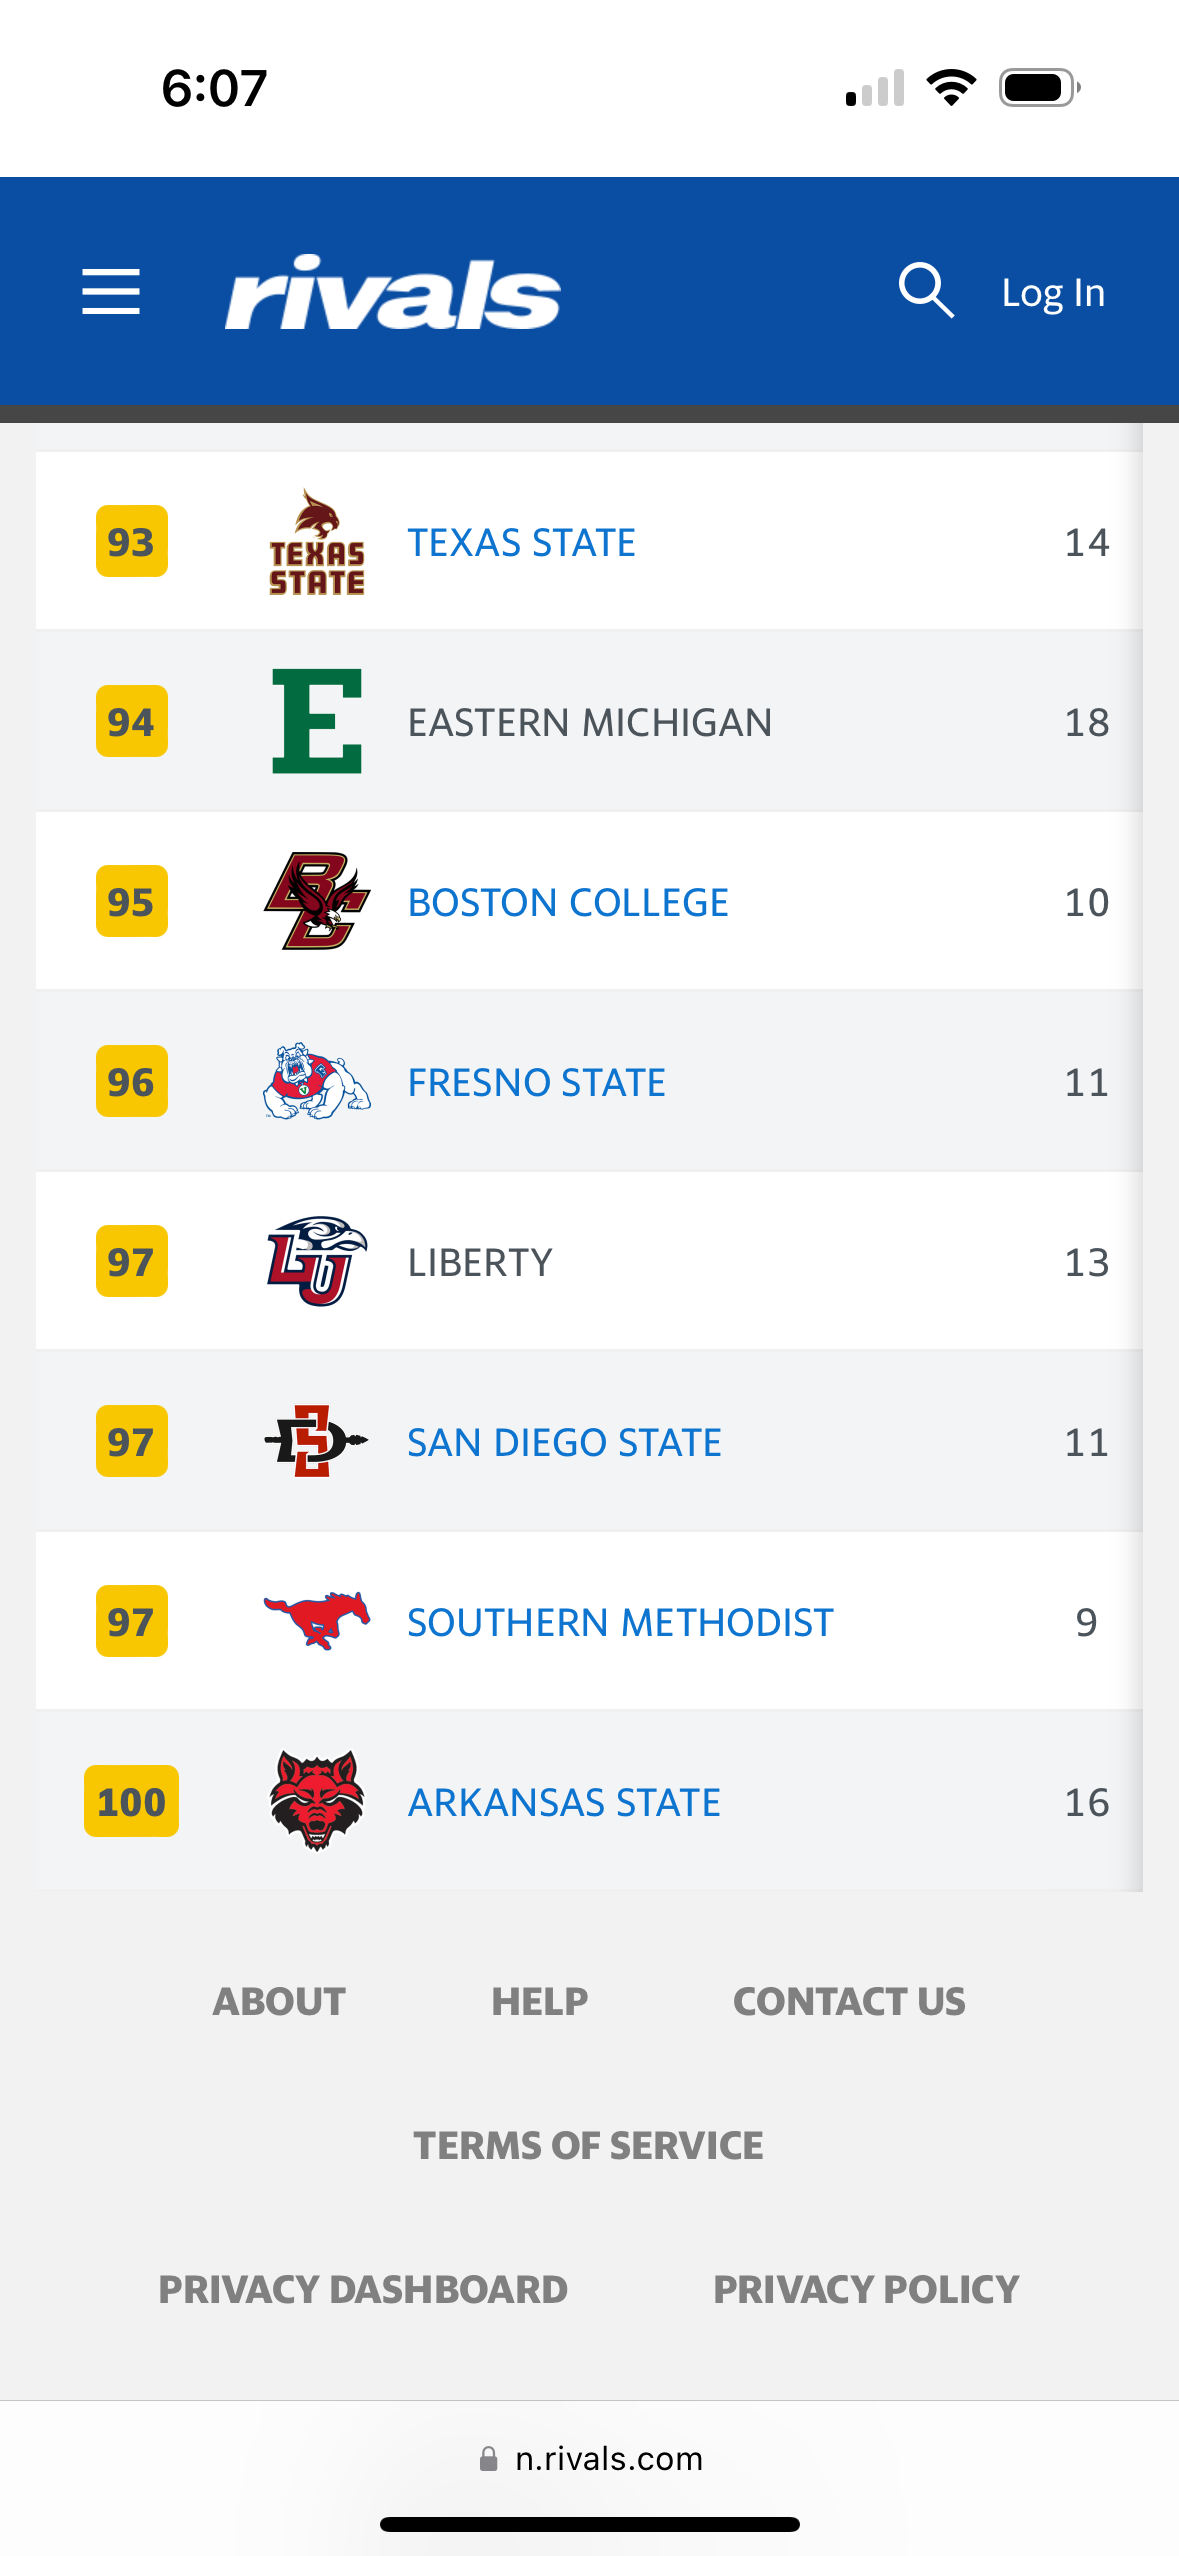The image size is (1179, 2556).
Task: Open the Southern Methodist team page
Action: click(620, 1622)
